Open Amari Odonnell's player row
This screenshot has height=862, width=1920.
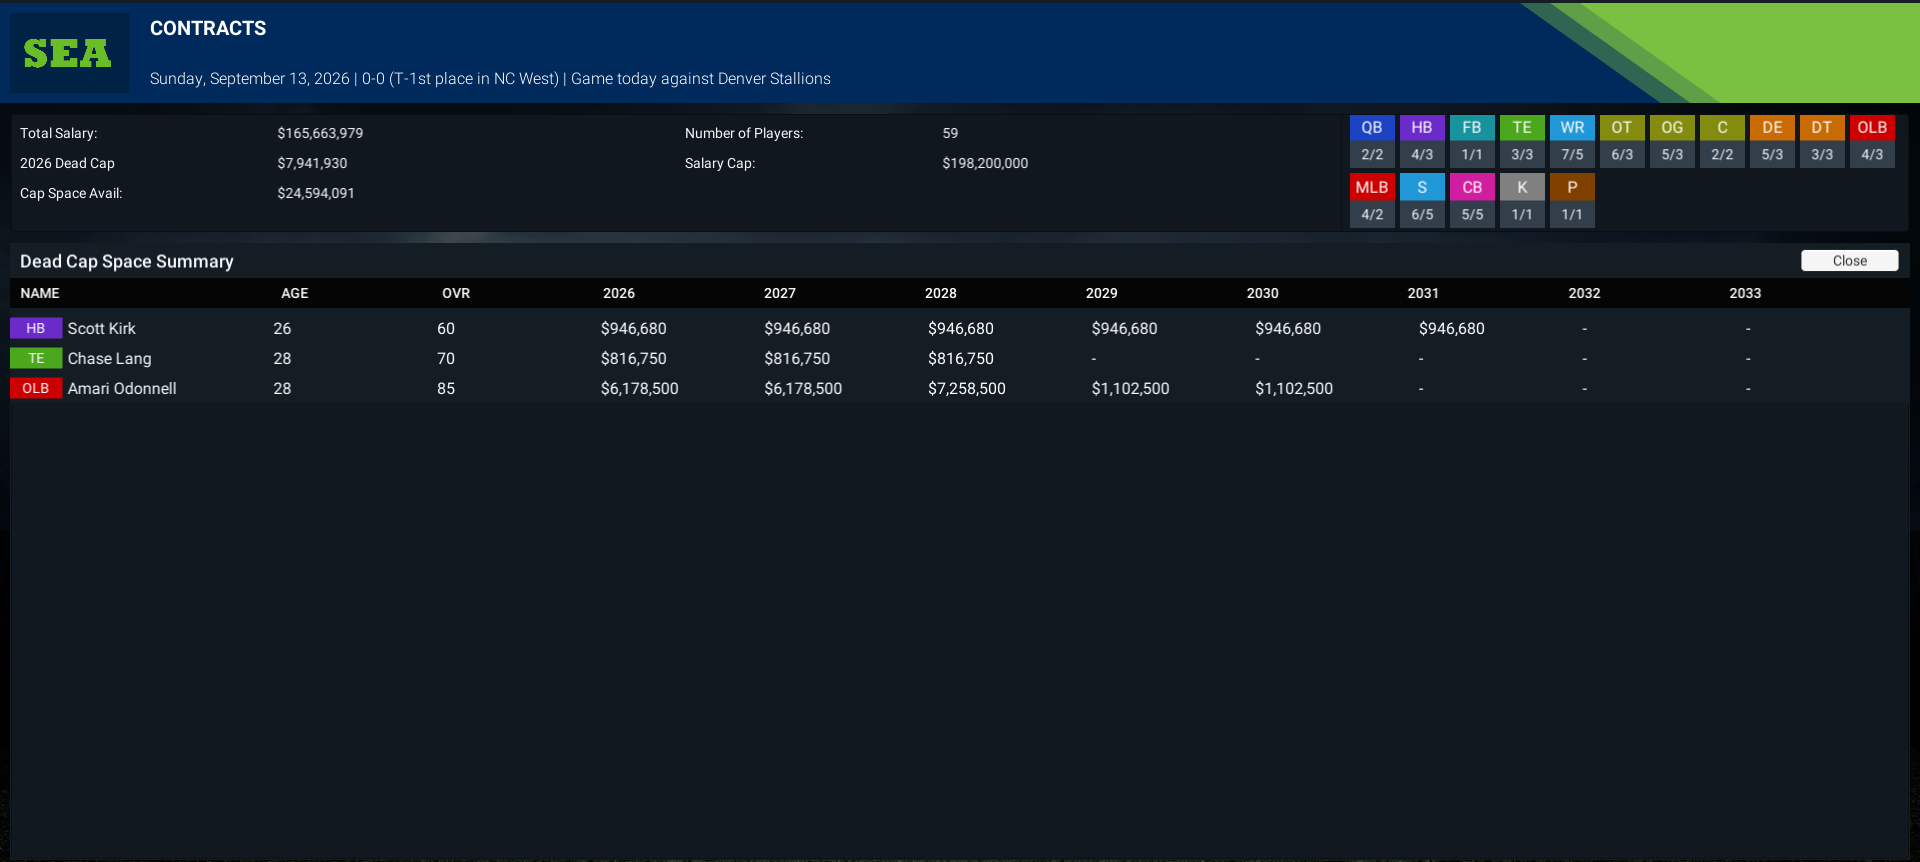point(960,388)
